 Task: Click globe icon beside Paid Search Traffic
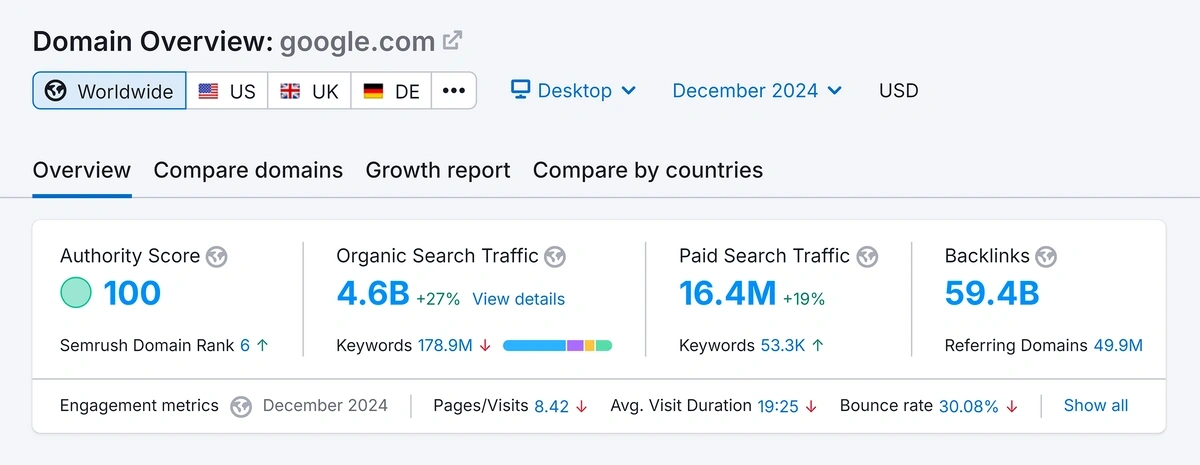pyautogui.click(x=867, y=257)
